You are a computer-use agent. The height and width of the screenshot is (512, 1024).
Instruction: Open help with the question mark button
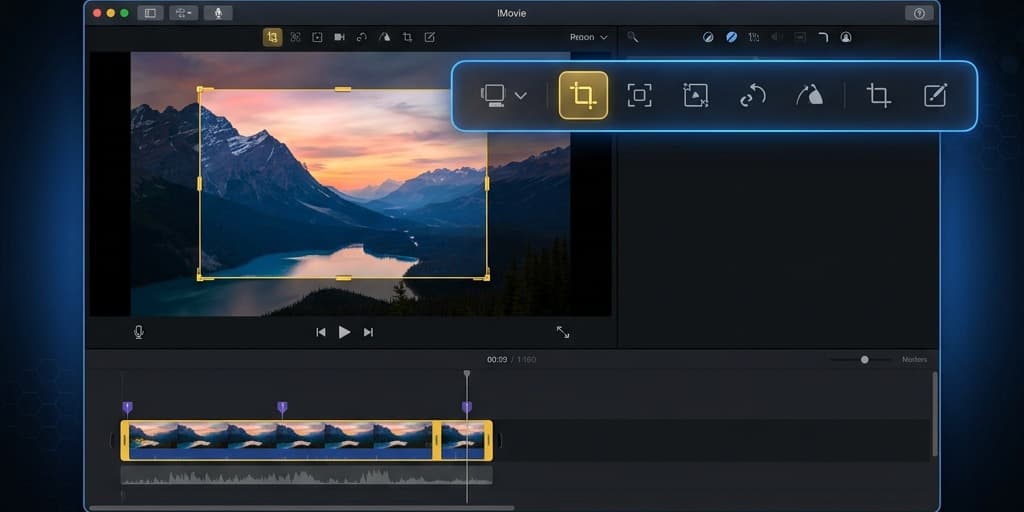(x=920, y=13)
